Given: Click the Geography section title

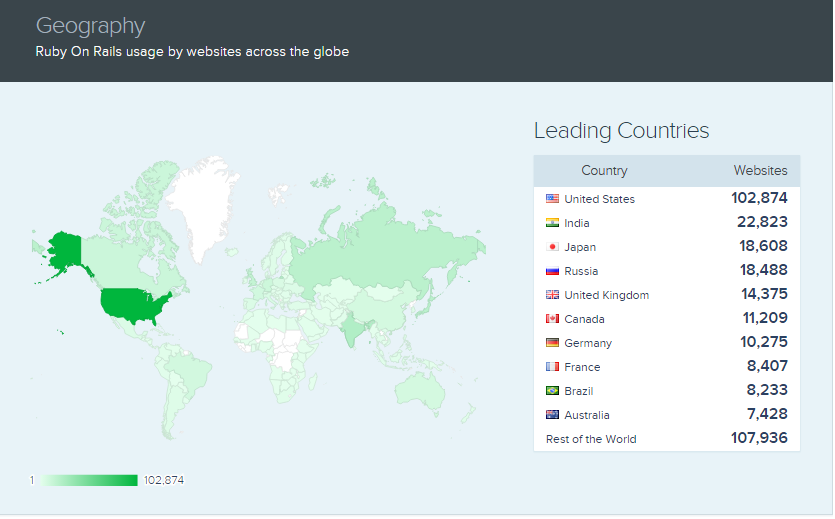Looking at the screenshot, I should (91, 26).
